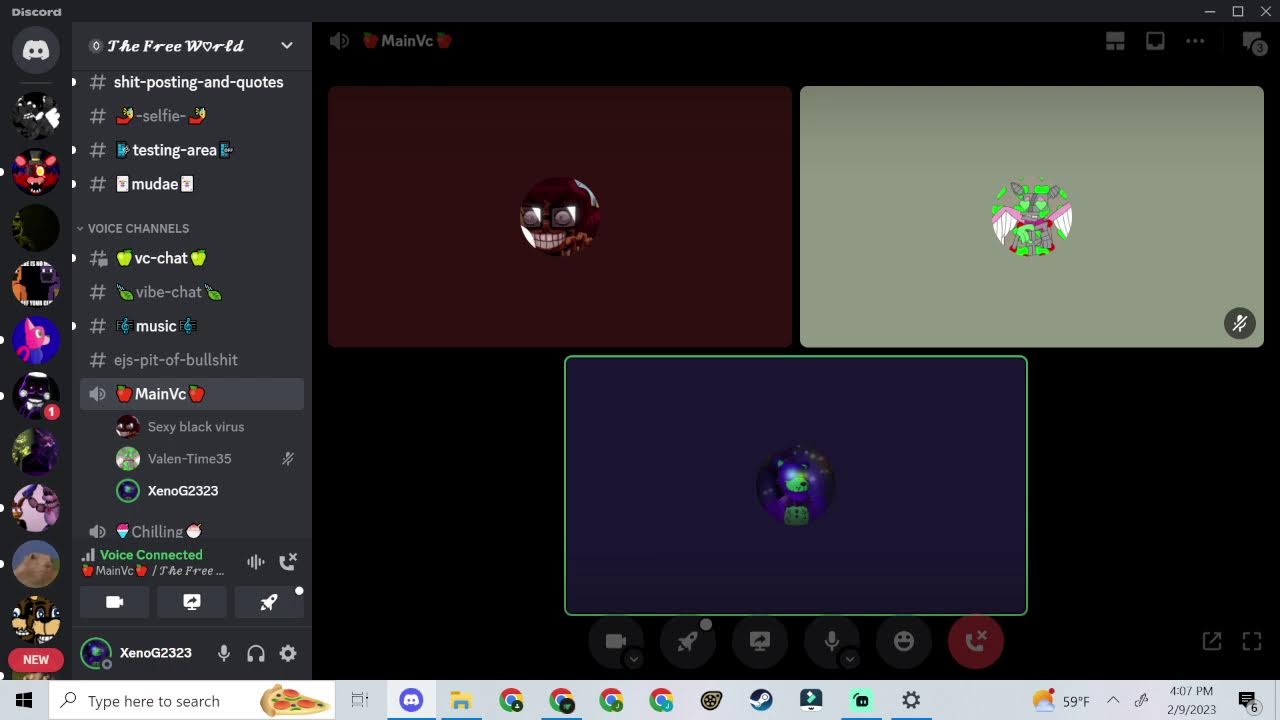This screenshot has height=720, width=1280.
Task: Open the vibe-chat channel
Action: click(192, 292)
